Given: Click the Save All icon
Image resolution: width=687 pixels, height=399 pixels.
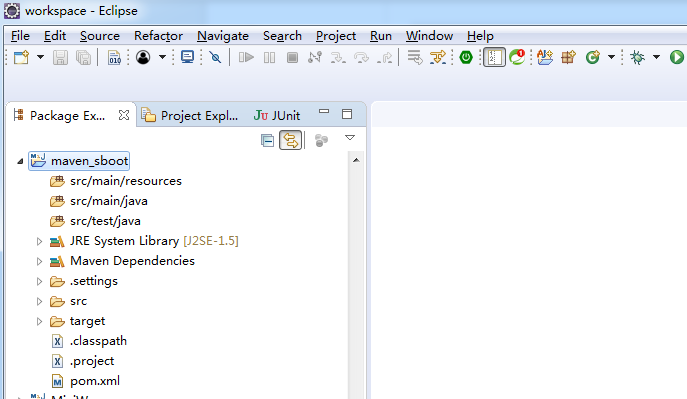Looking at the screenshot, I should point(83,57).
